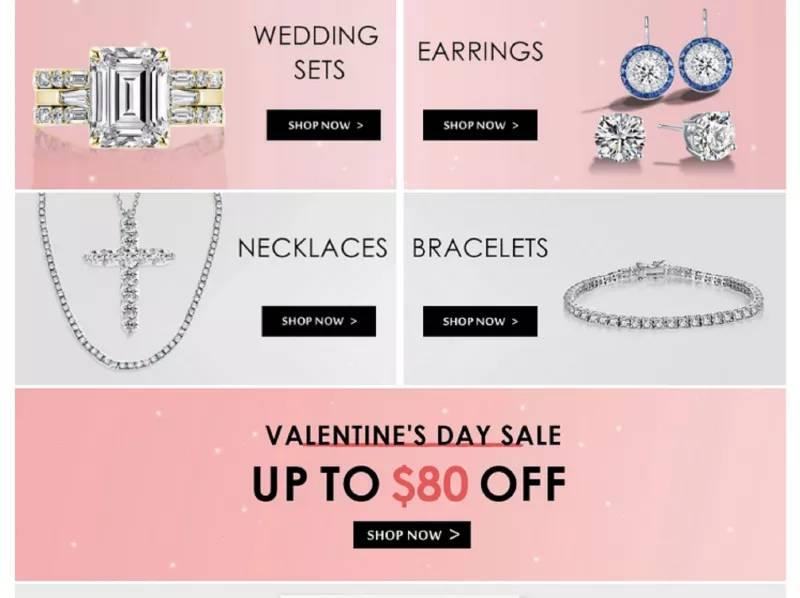
Task: Open the Earrings category title
Action: (x=480, y=52)
